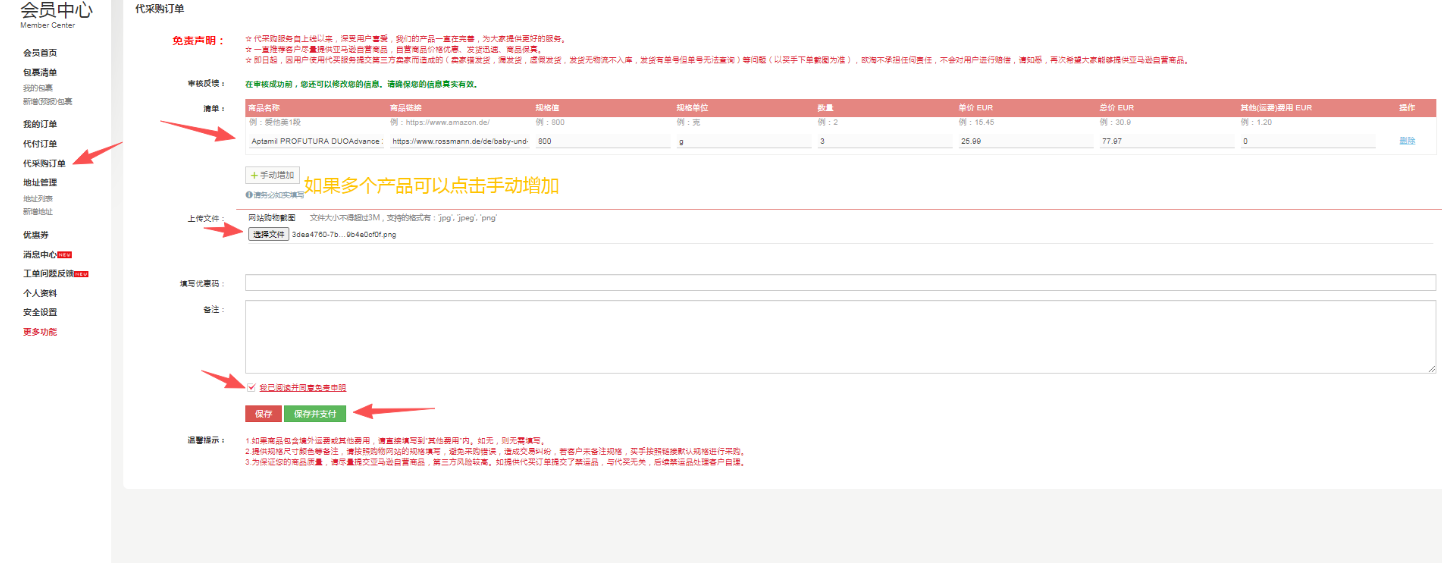The height and width of the screenshot is (563, 1442).
Task: Click the green 保存并支付 button
Action: pos(314,413)
